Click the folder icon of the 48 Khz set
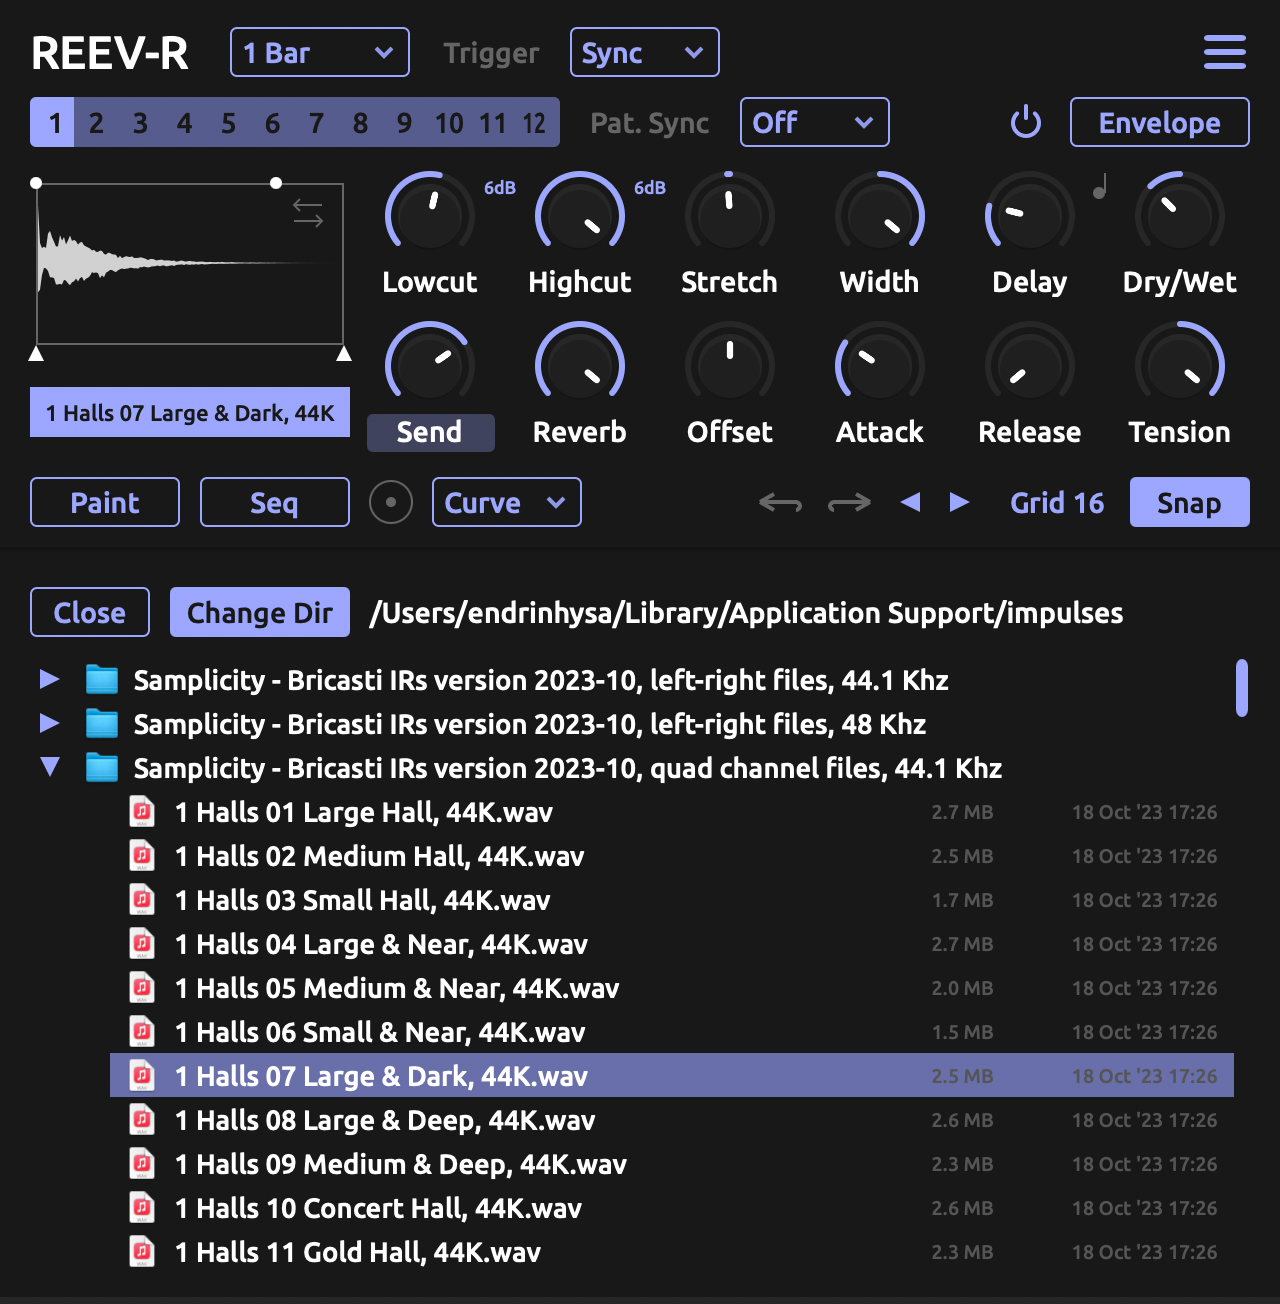The image size is (1280, 1304). [x=102, y=723]
